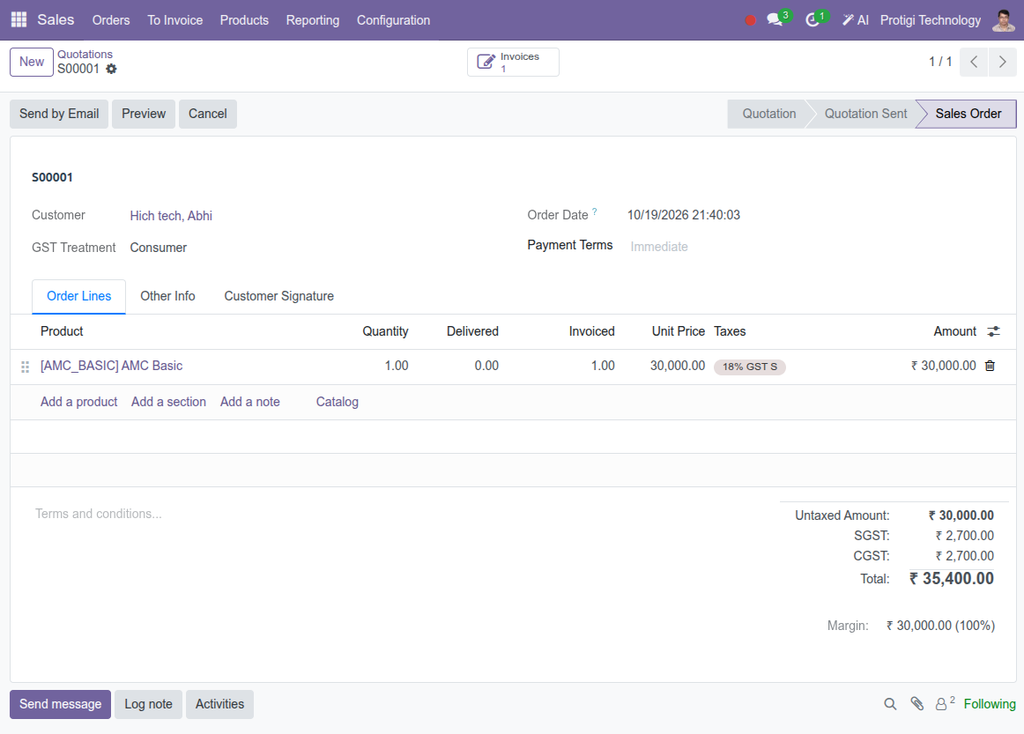This screenshot has width=1024, height=734.
Task: Click the New button
Action: click(x=31, y=62)
